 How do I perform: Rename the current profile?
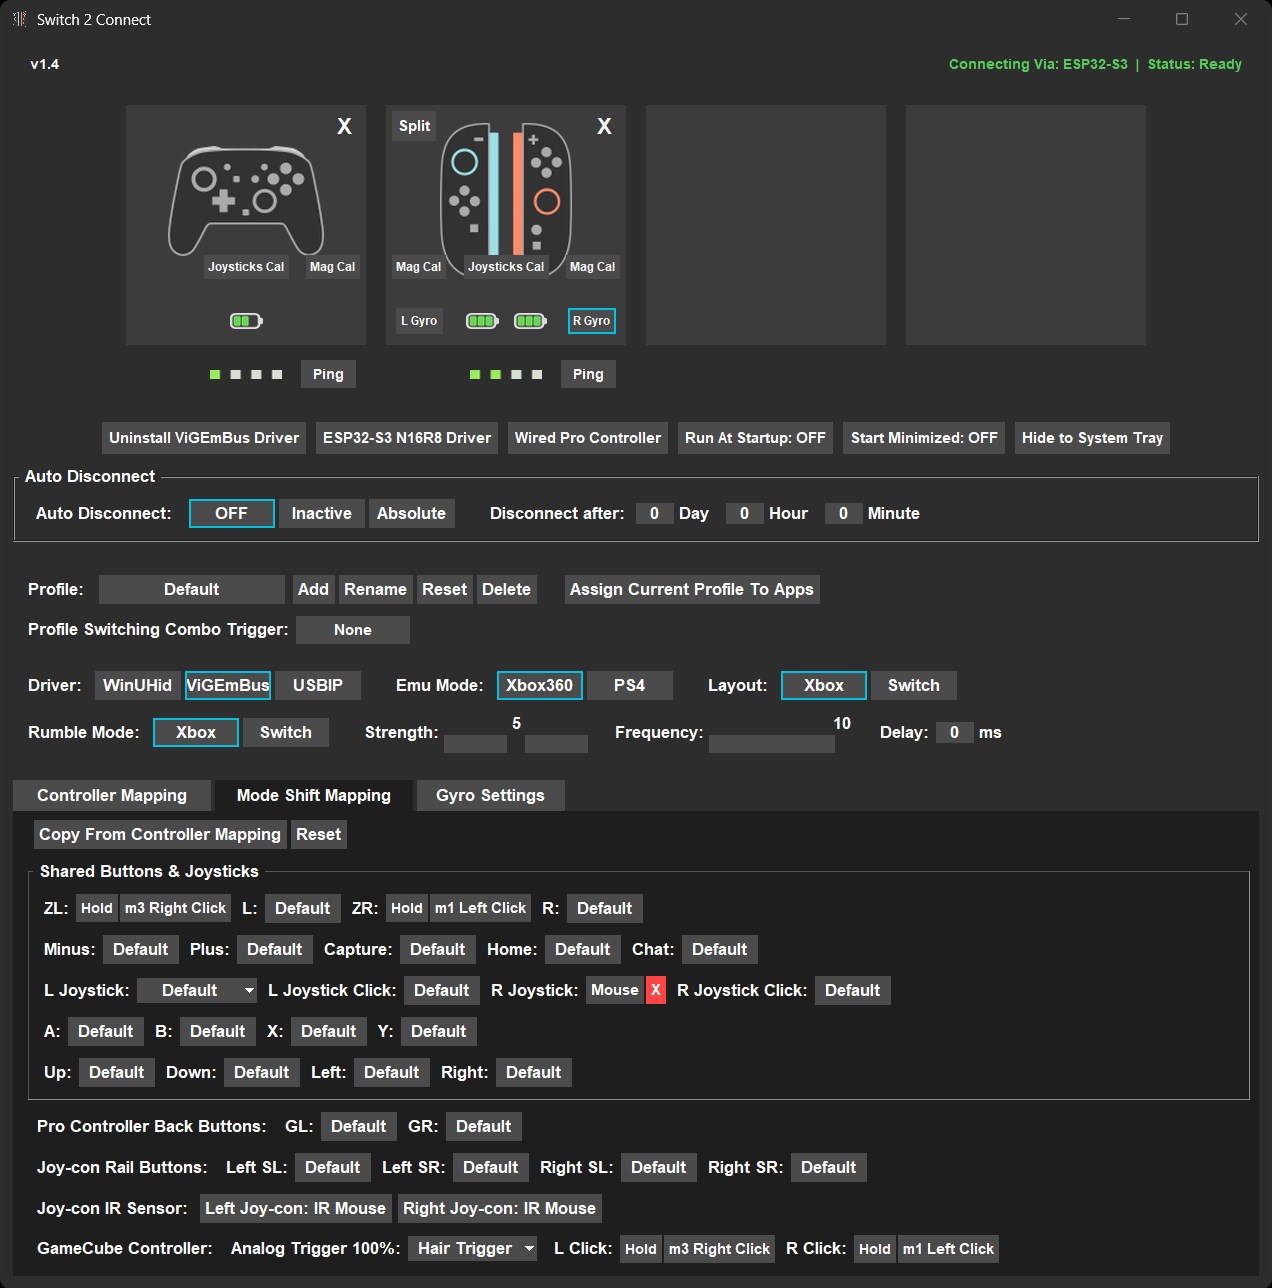(375, 589)
